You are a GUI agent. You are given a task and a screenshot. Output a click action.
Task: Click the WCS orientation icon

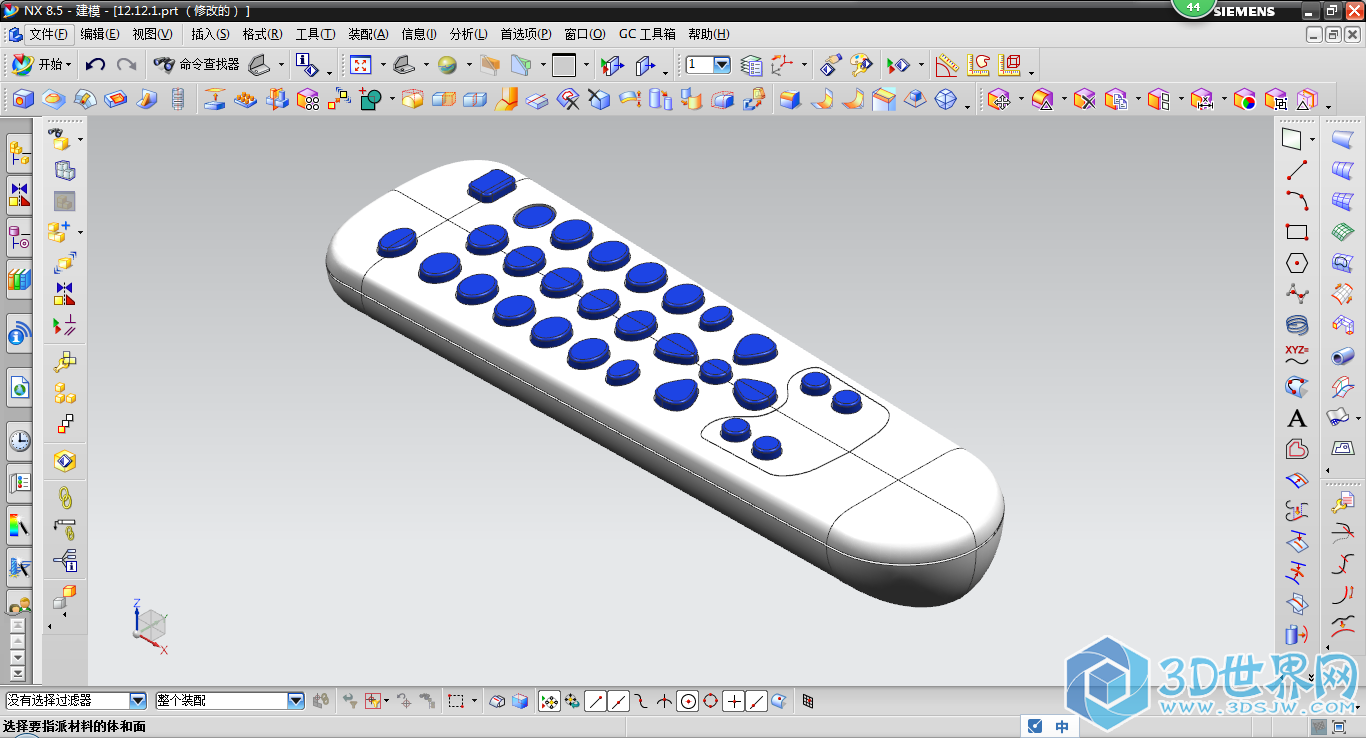pos(783,65)
